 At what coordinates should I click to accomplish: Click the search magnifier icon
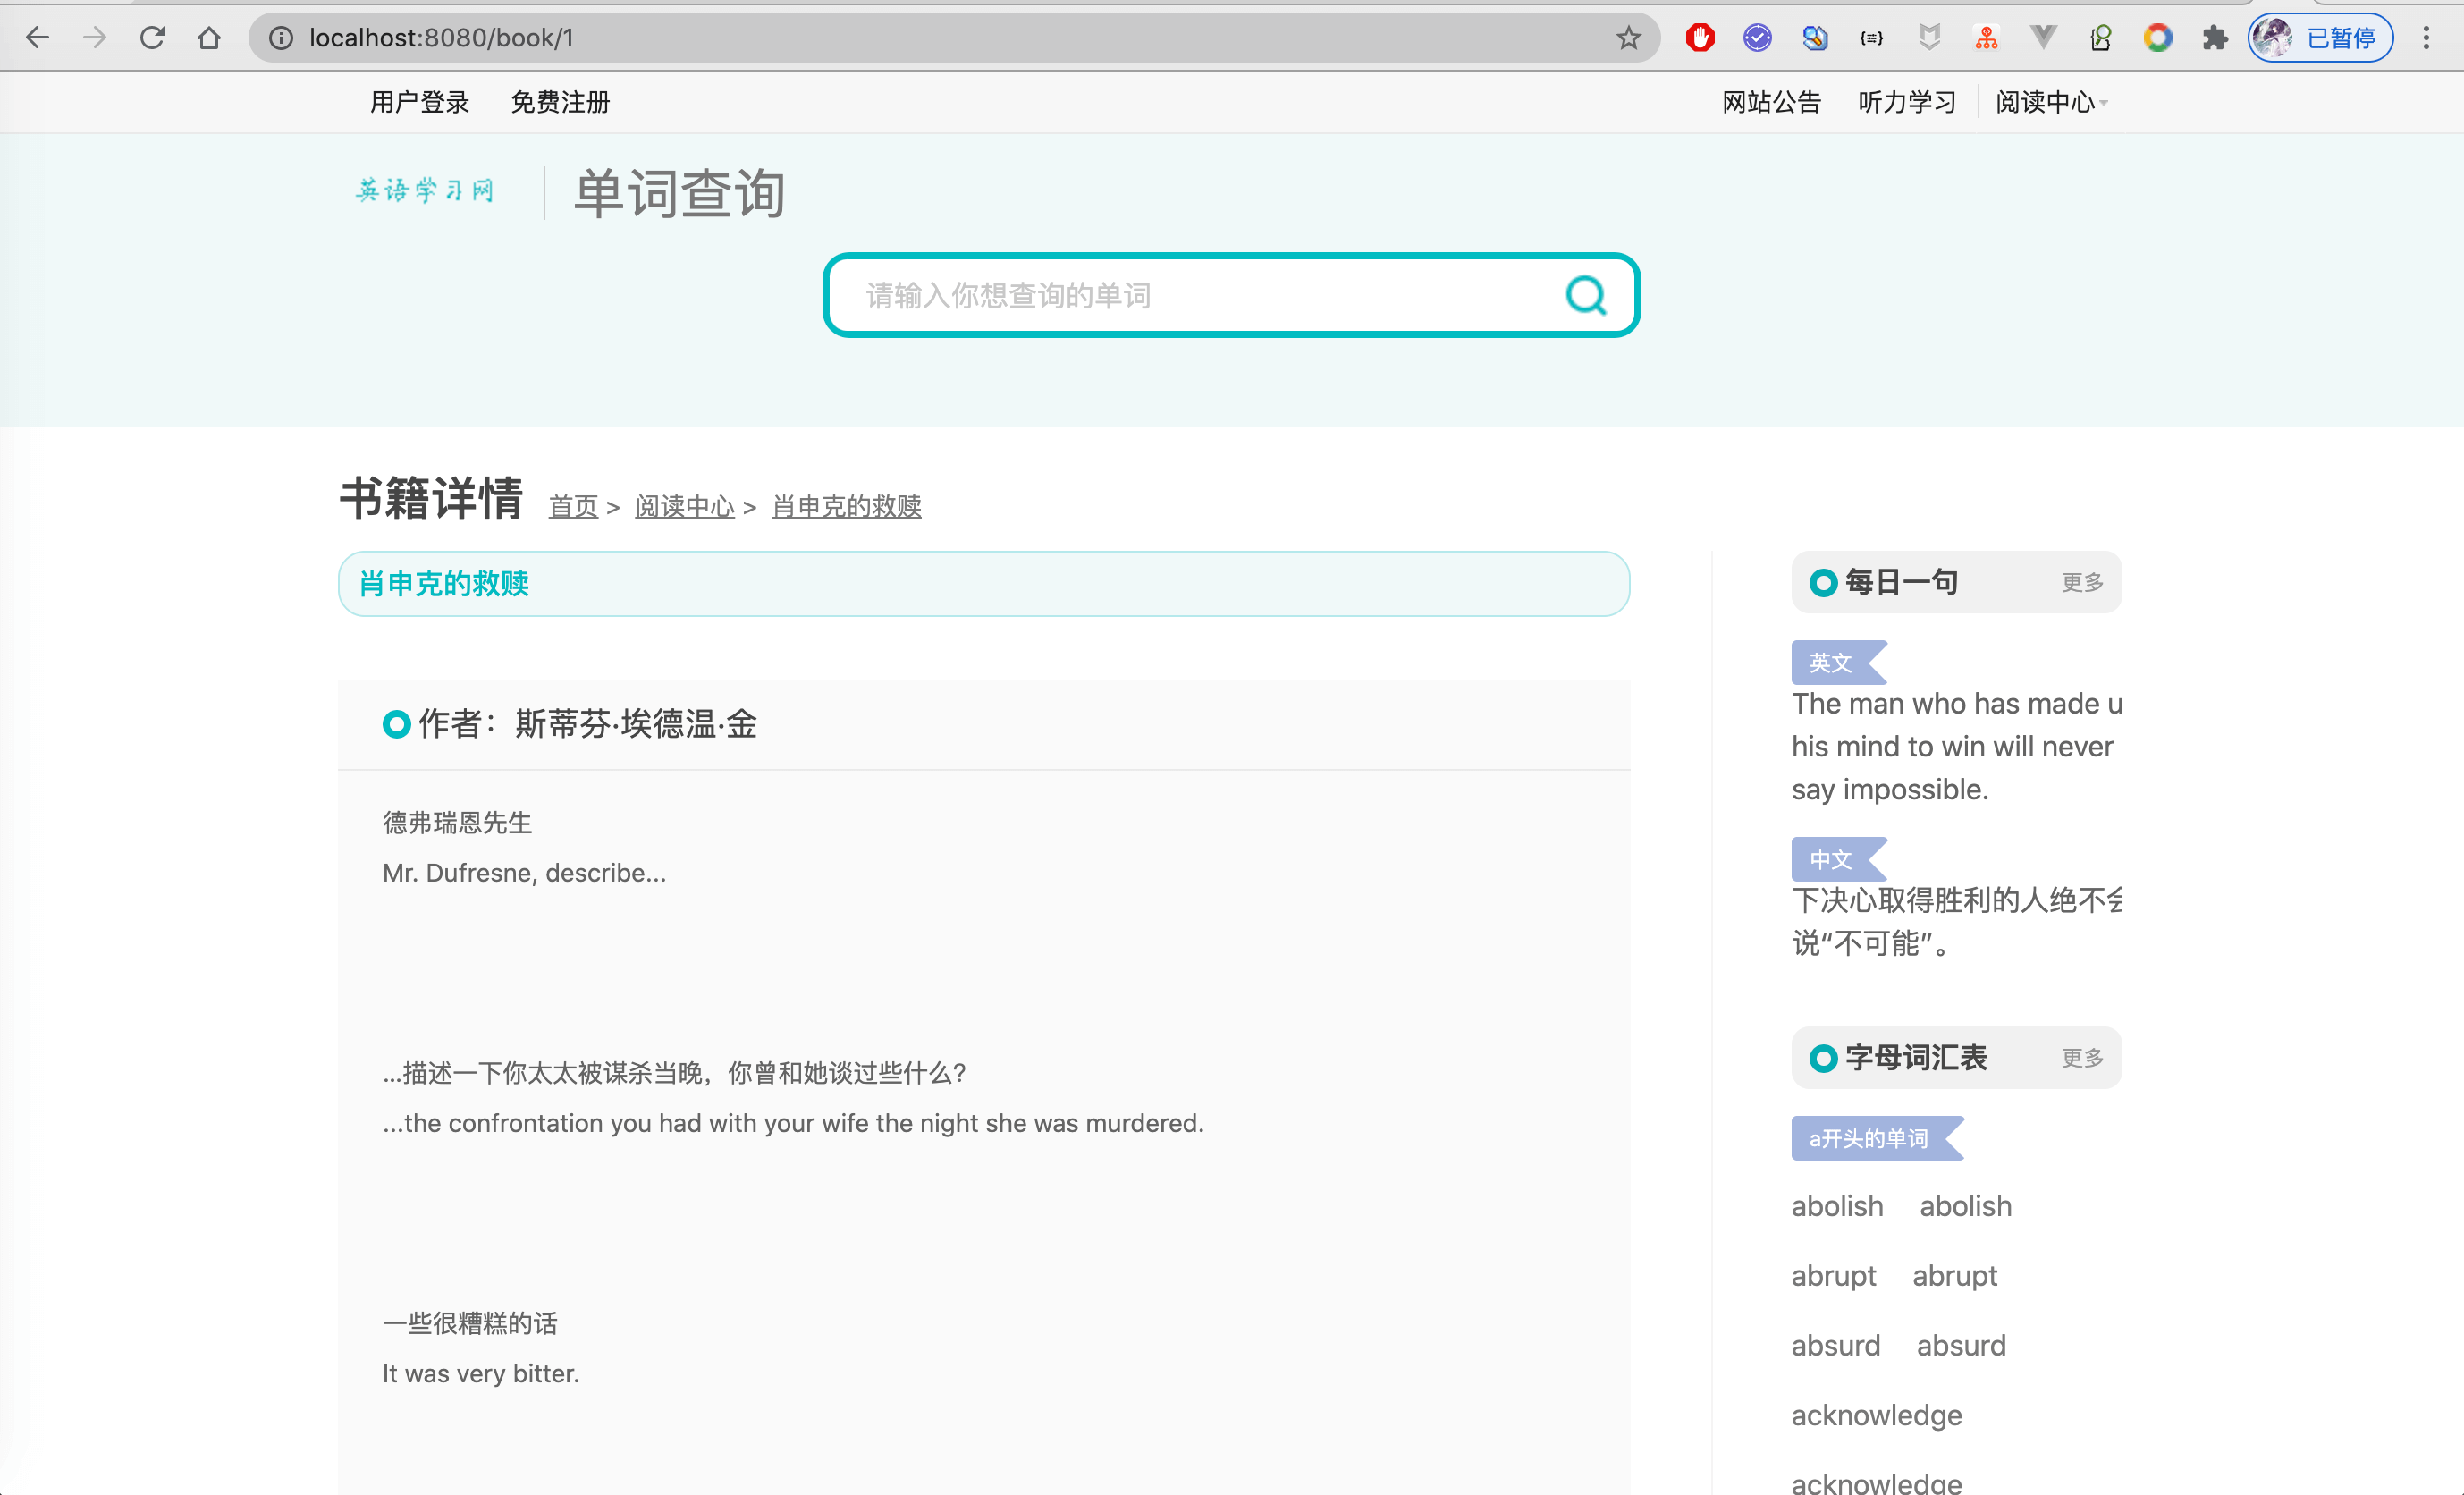(1585, 295)
